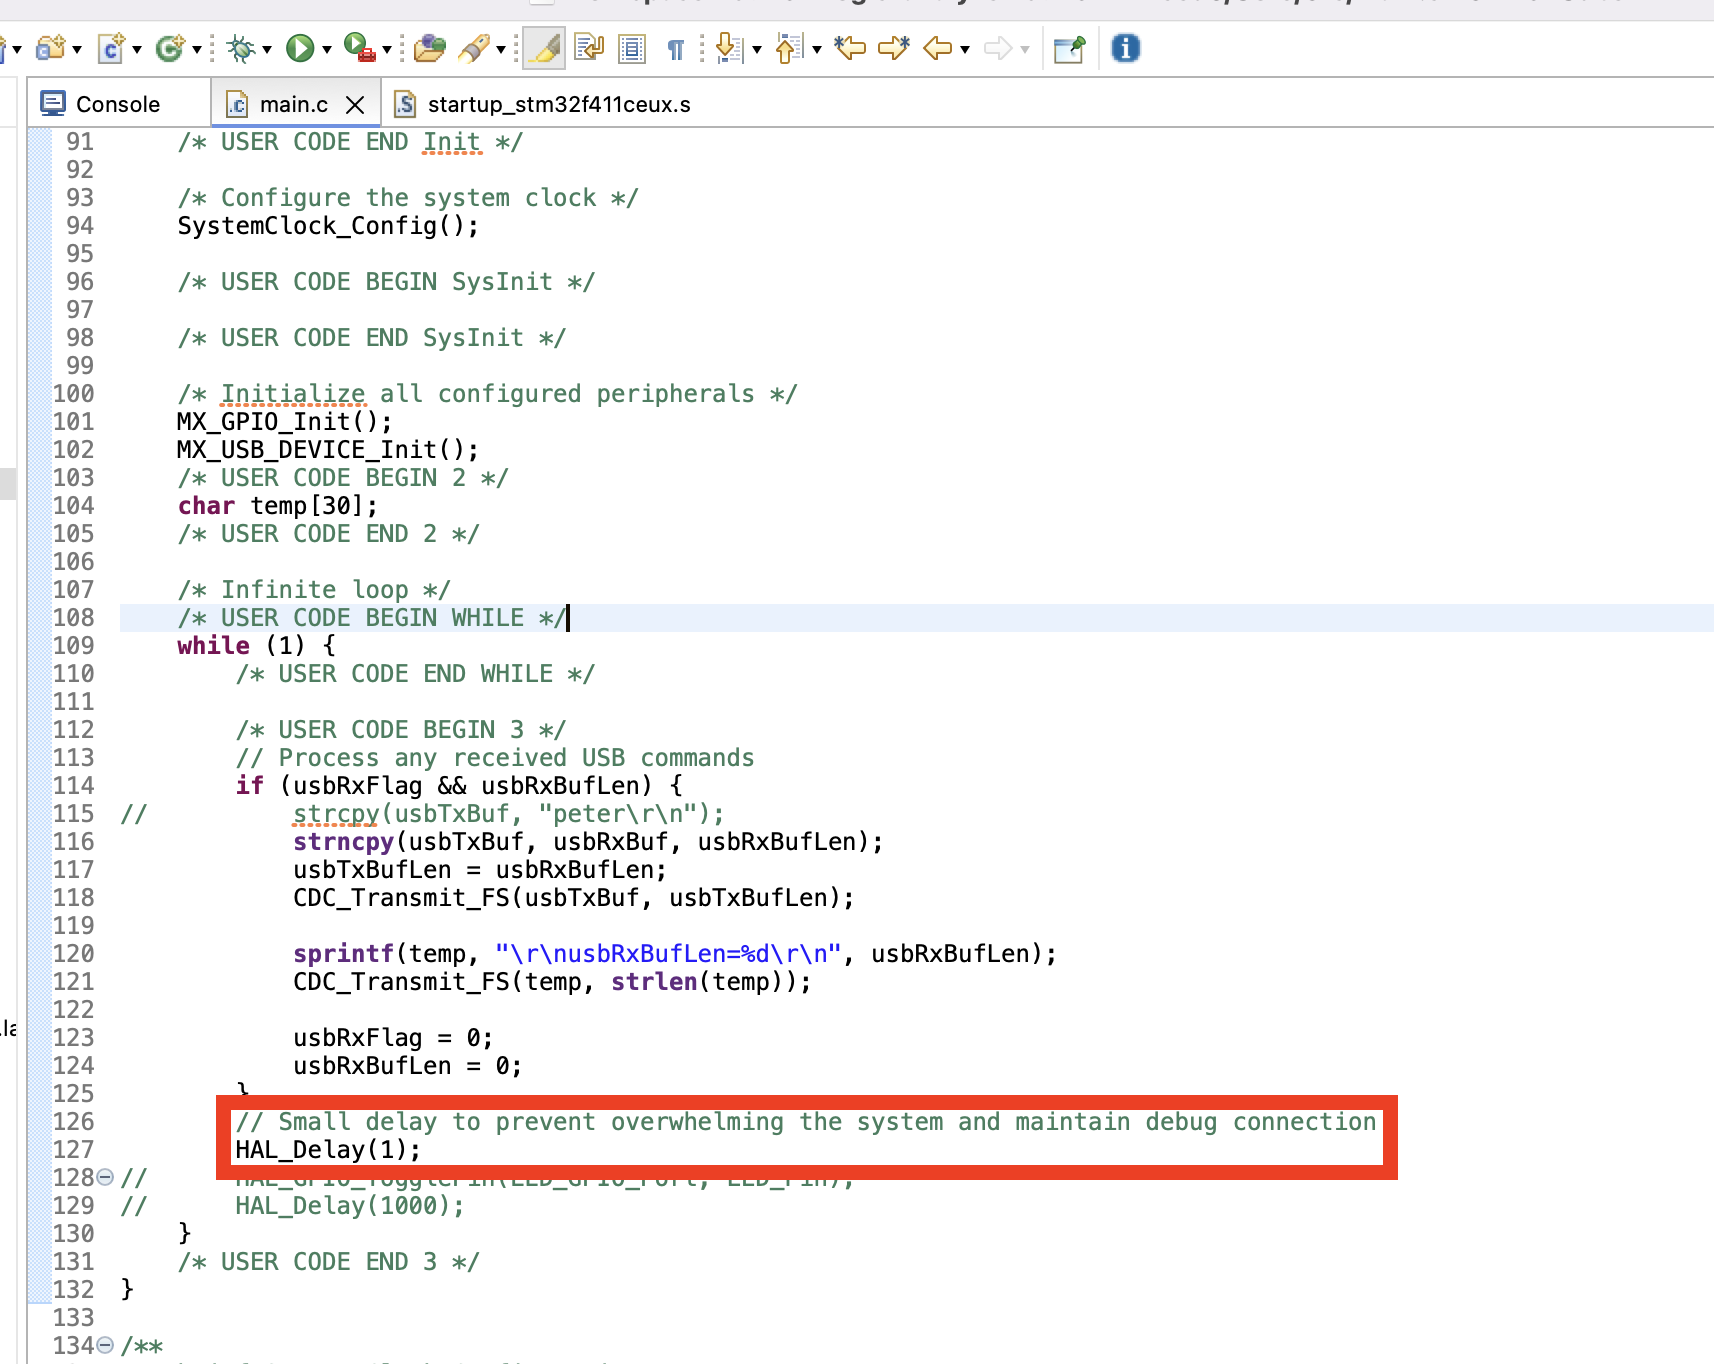Click commented HAL_Delay(1000); on line 129
This screenshot has height=1364, width=1714.
click(350, 1206)
